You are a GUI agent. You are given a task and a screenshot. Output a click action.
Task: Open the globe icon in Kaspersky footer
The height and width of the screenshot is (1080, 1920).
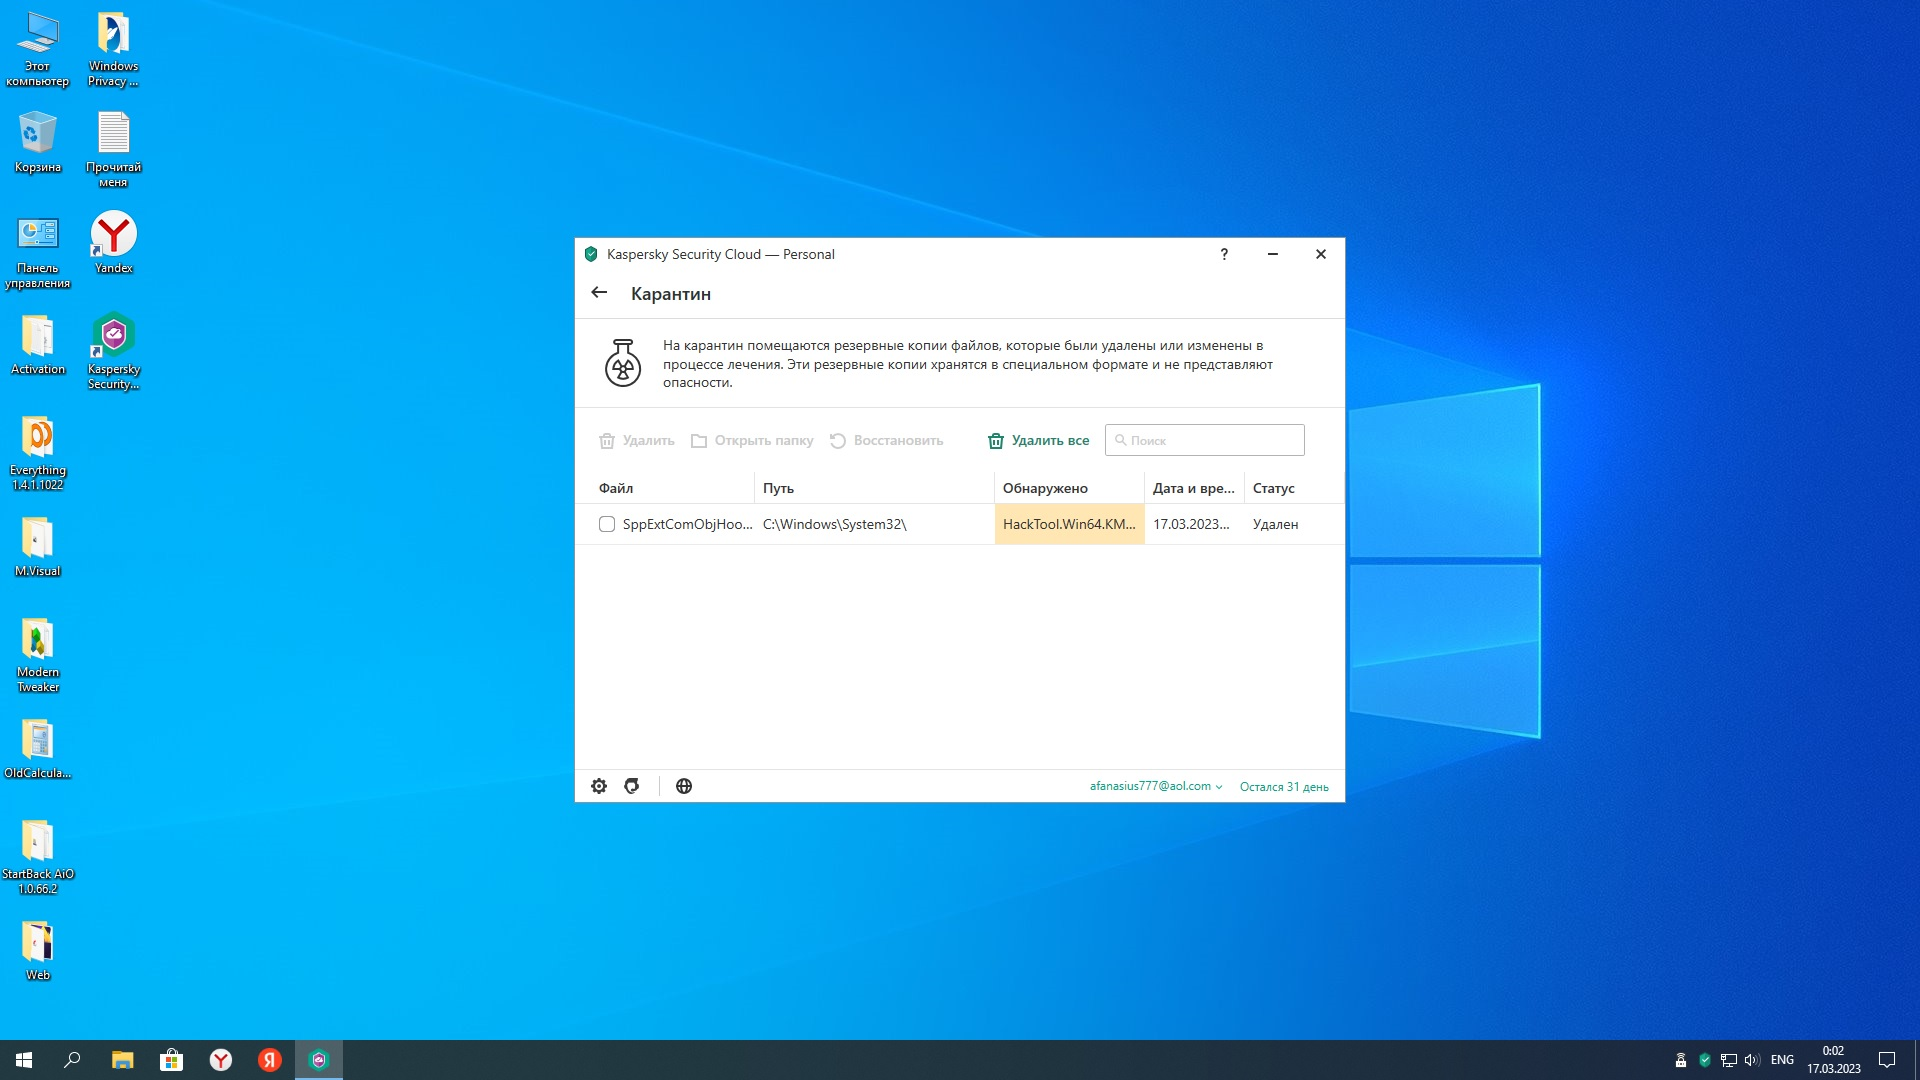tap(684, 786)
